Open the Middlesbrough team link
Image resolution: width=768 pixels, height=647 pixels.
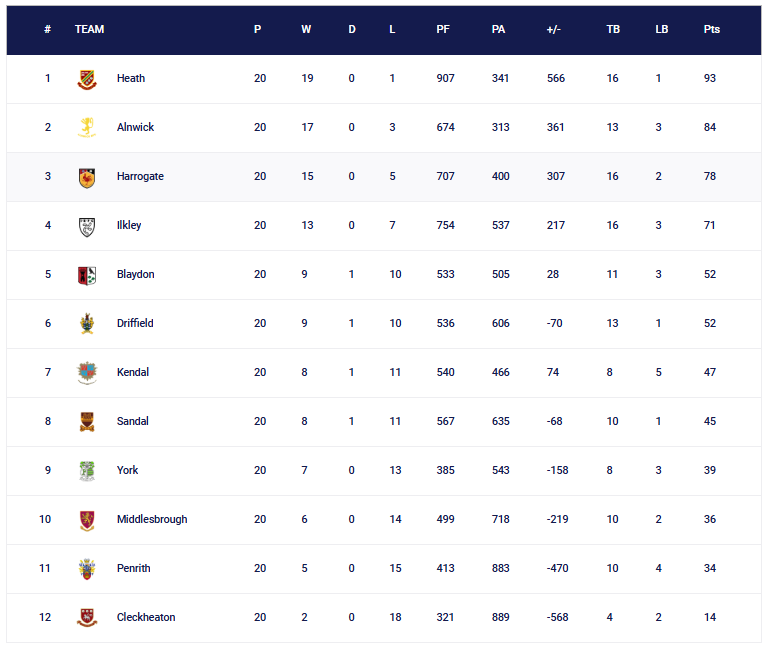pyautogui.click(x=152, y=520)
